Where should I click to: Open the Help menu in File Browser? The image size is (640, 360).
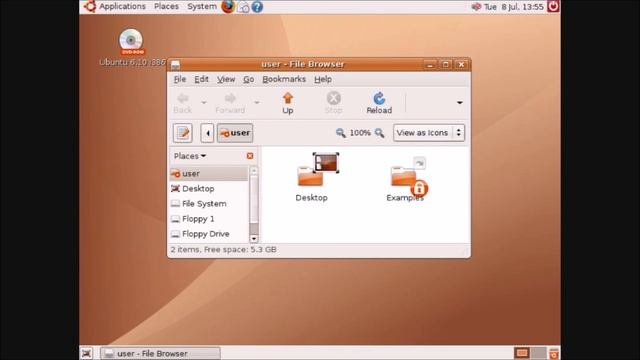click(x=323, y=79)
